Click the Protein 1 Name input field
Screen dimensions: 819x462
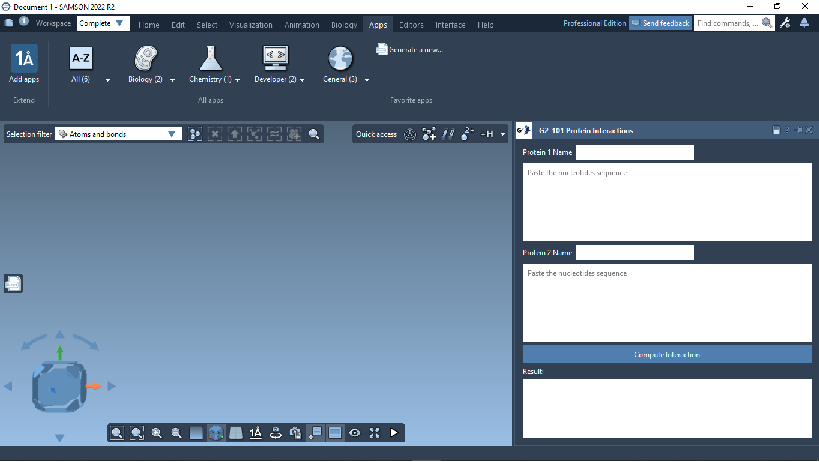pyautogui.click(x=634, y=152)
